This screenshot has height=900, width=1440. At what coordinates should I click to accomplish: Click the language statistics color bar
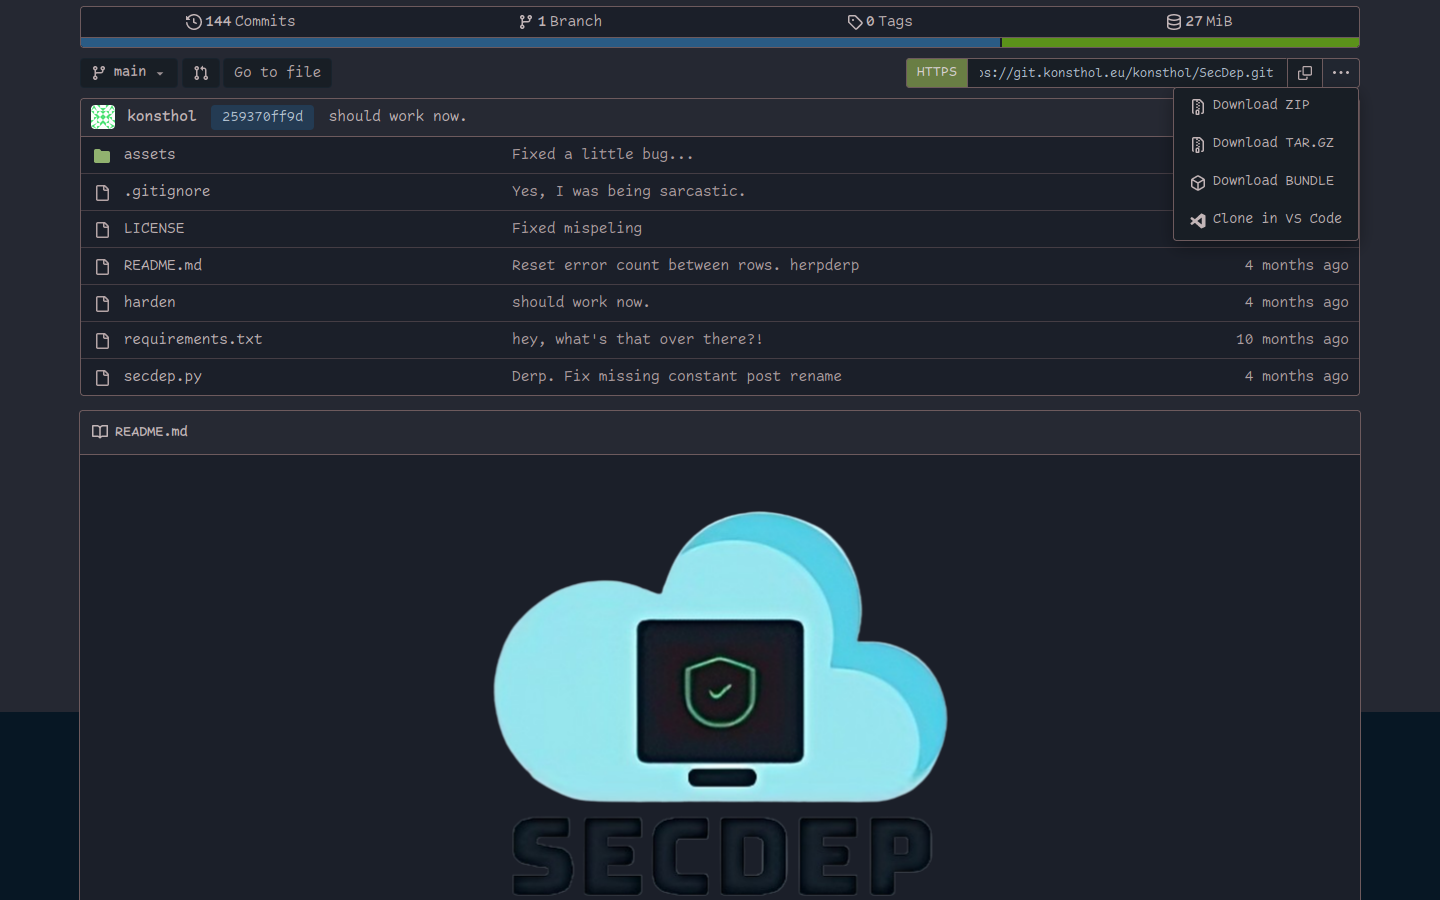(720, 43)
